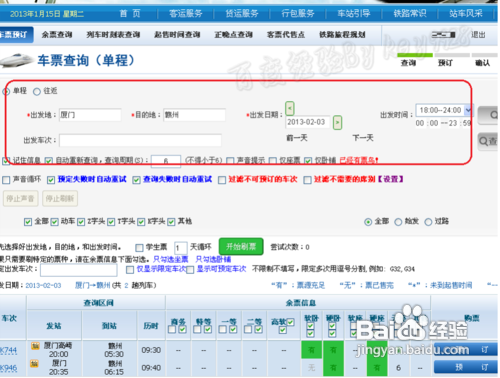The image size is (500, 378).
Task: Open the 车站引导 navigation item
Action: tap(354, 14)
